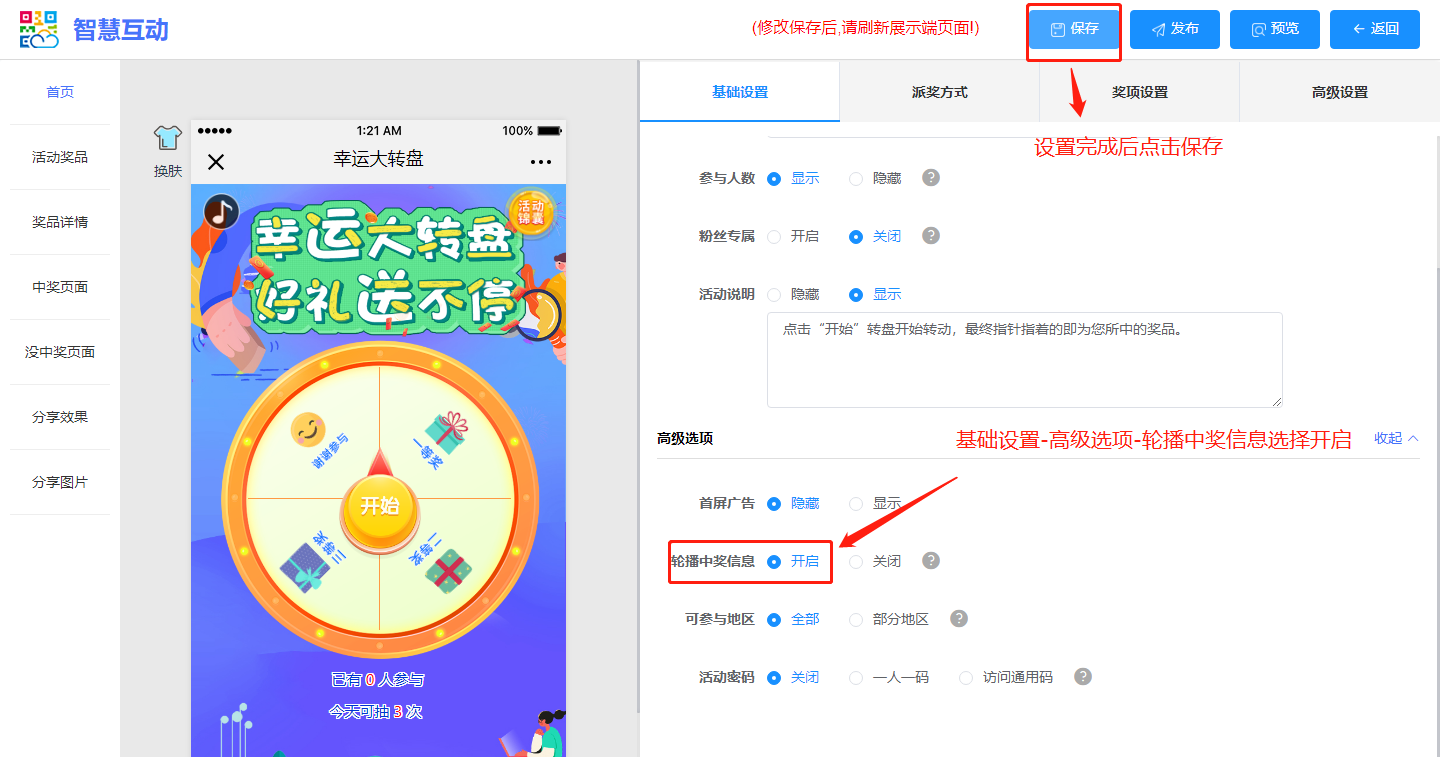Toggle the music note icon
The width and height of the screenshot is (1440, 757).
[x=220, y=211]
